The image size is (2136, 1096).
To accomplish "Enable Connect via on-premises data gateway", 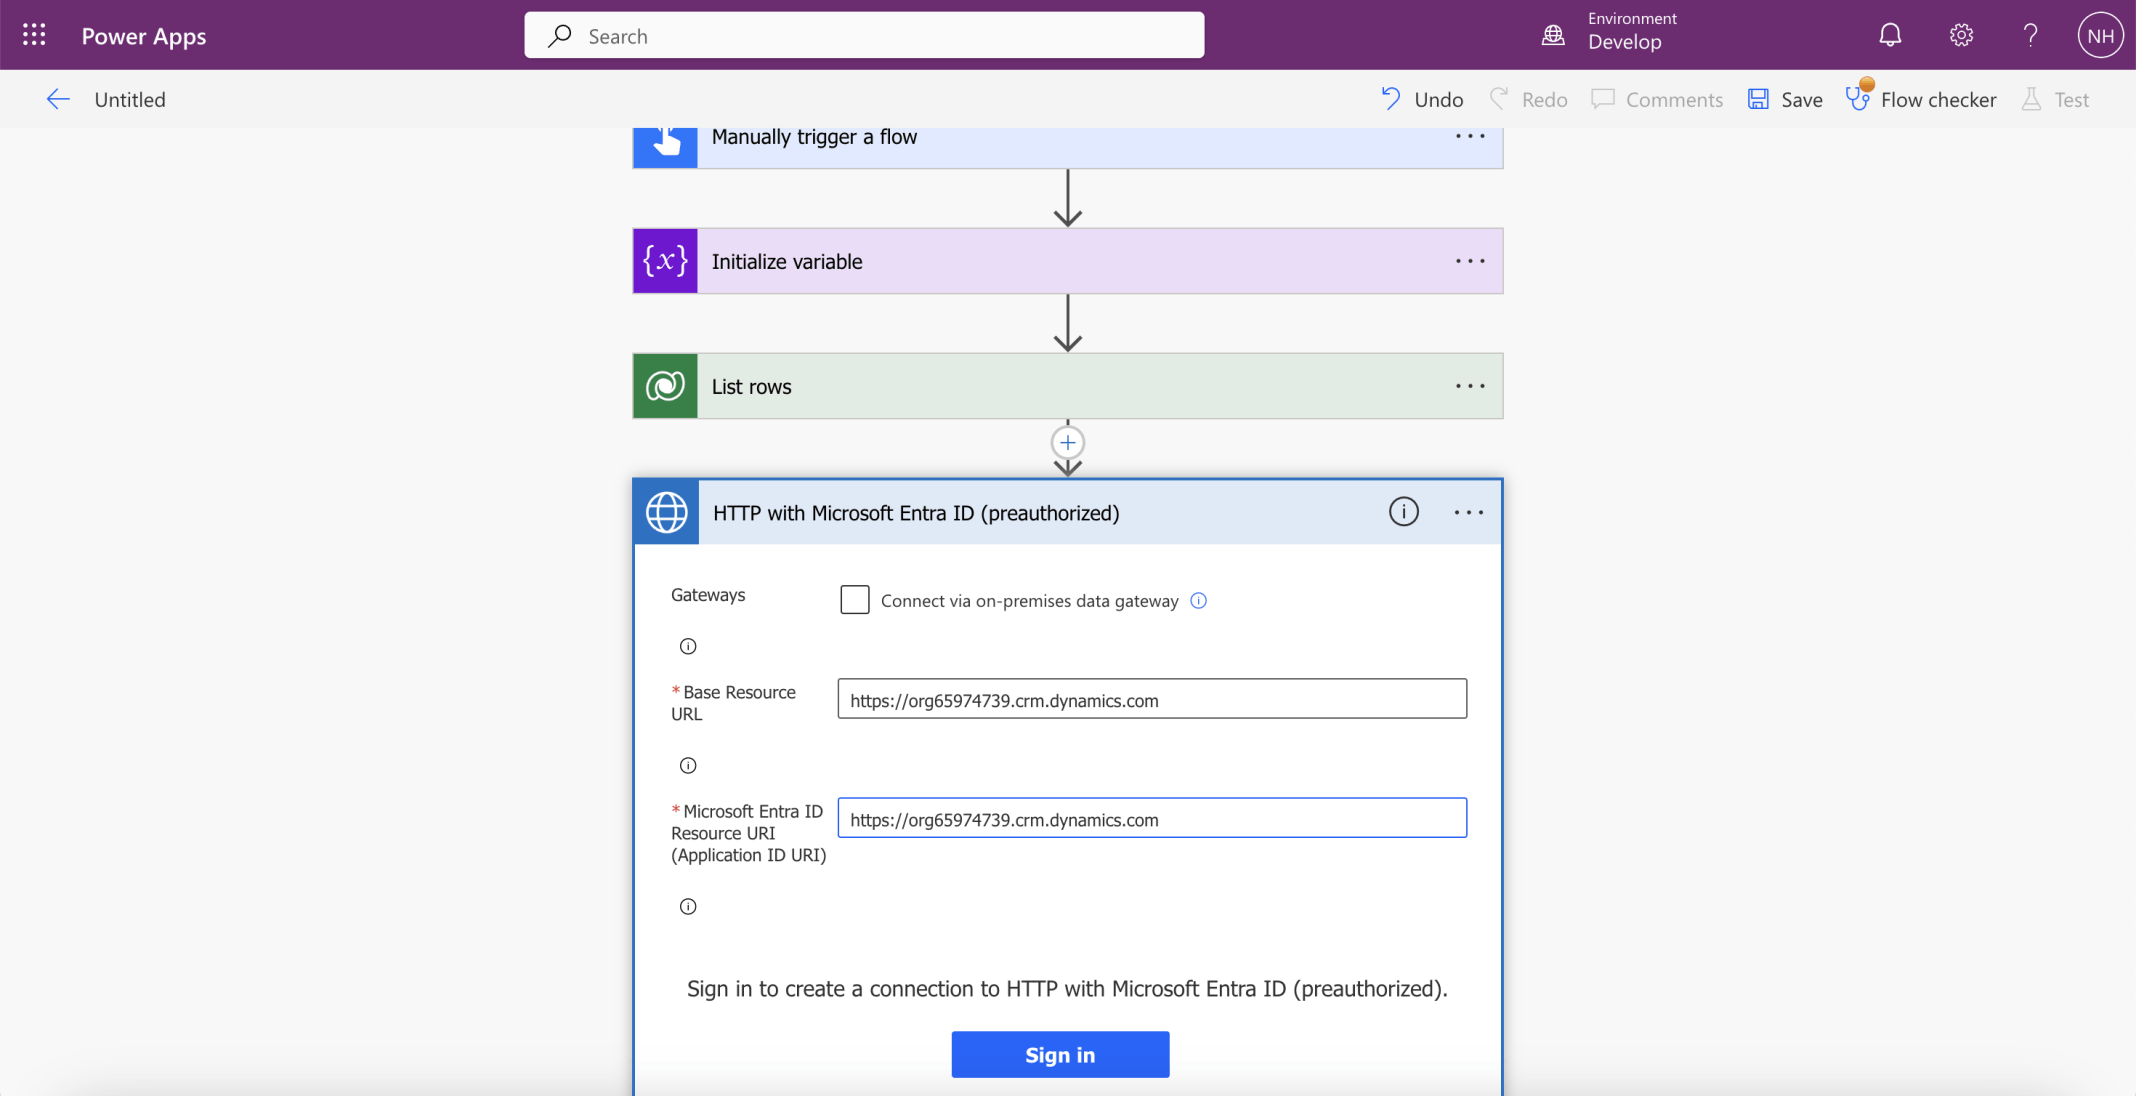I will [854, 600].
